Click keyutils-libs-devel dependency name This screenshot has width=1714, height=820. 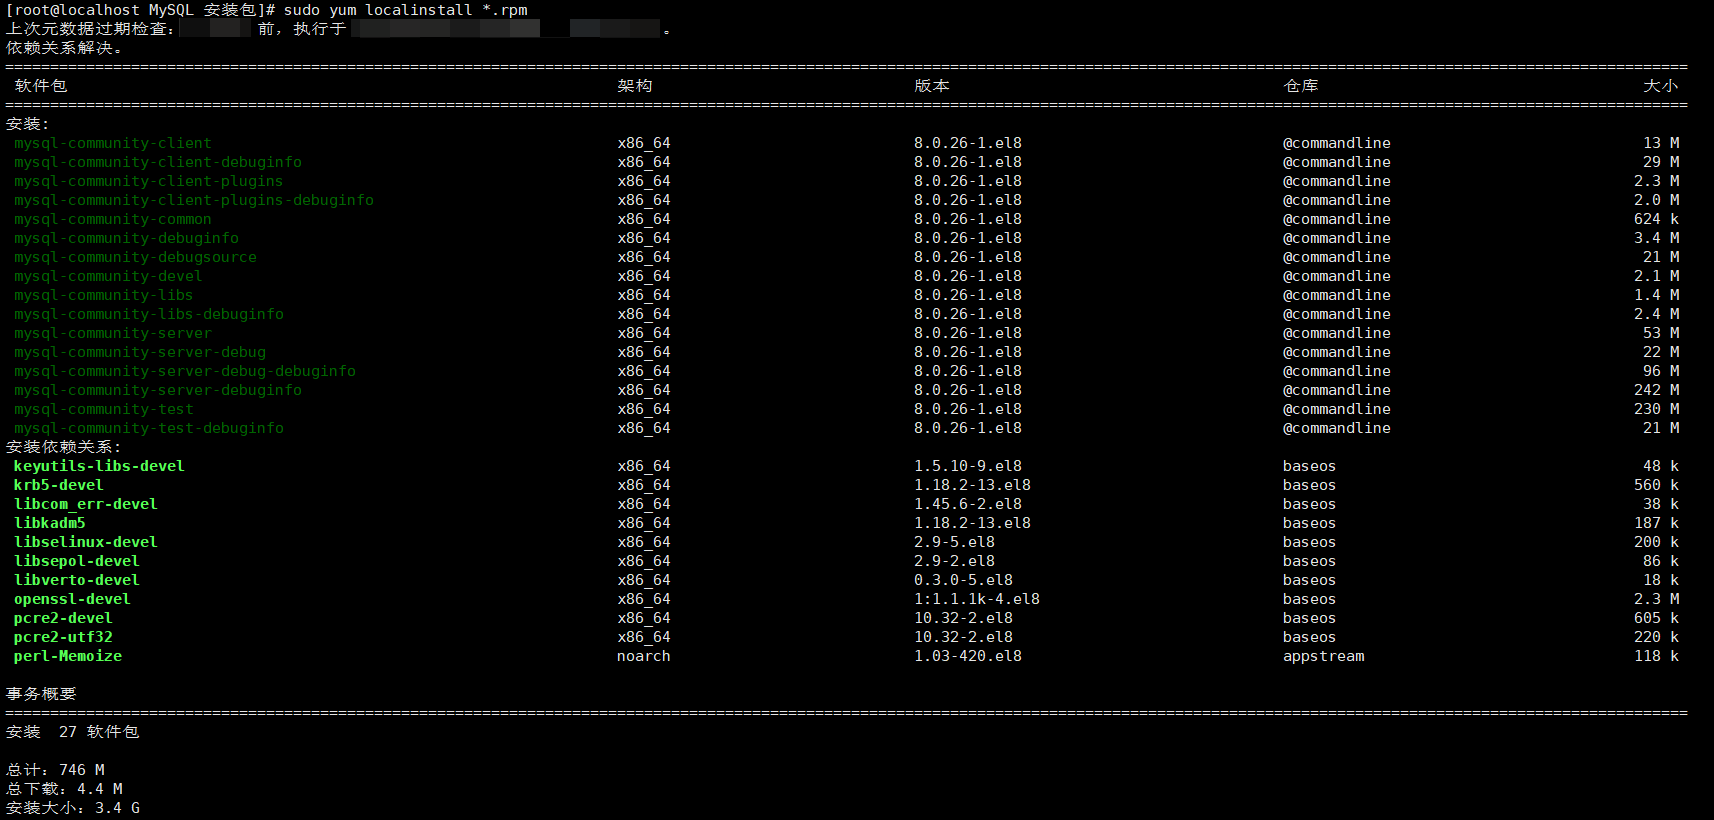coord(99,466)
